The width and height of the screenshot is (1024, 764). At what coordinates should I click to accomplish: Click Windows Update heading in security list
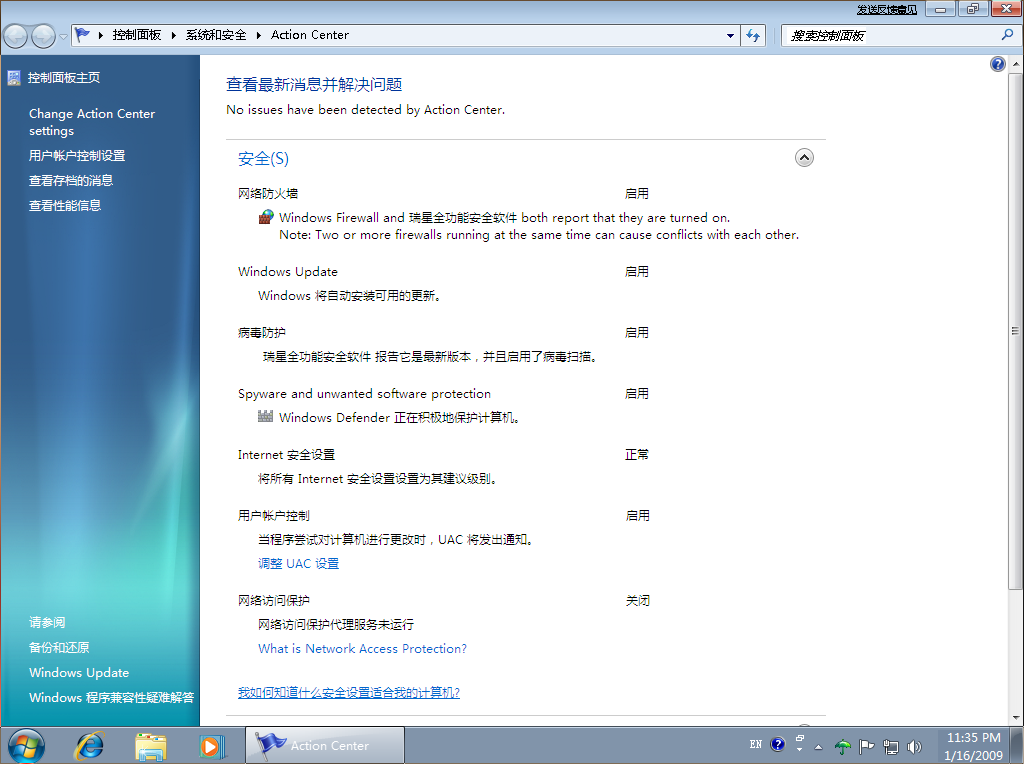[x=288, y=272]
